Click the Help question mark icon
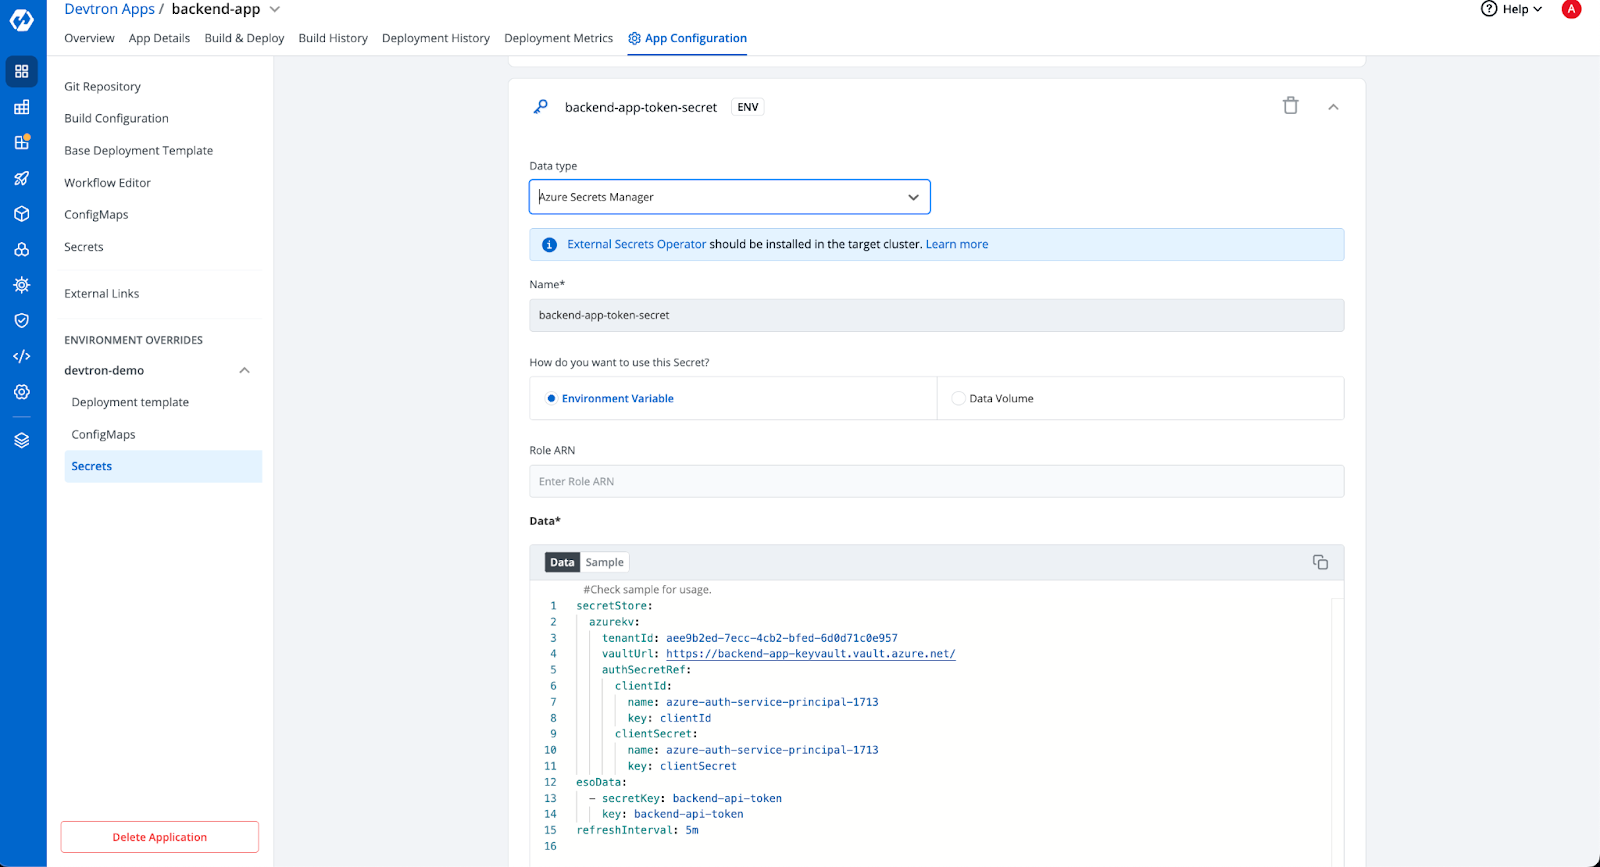The height and width of the screenshot is (867, 1600). [x=1489, y=9]
